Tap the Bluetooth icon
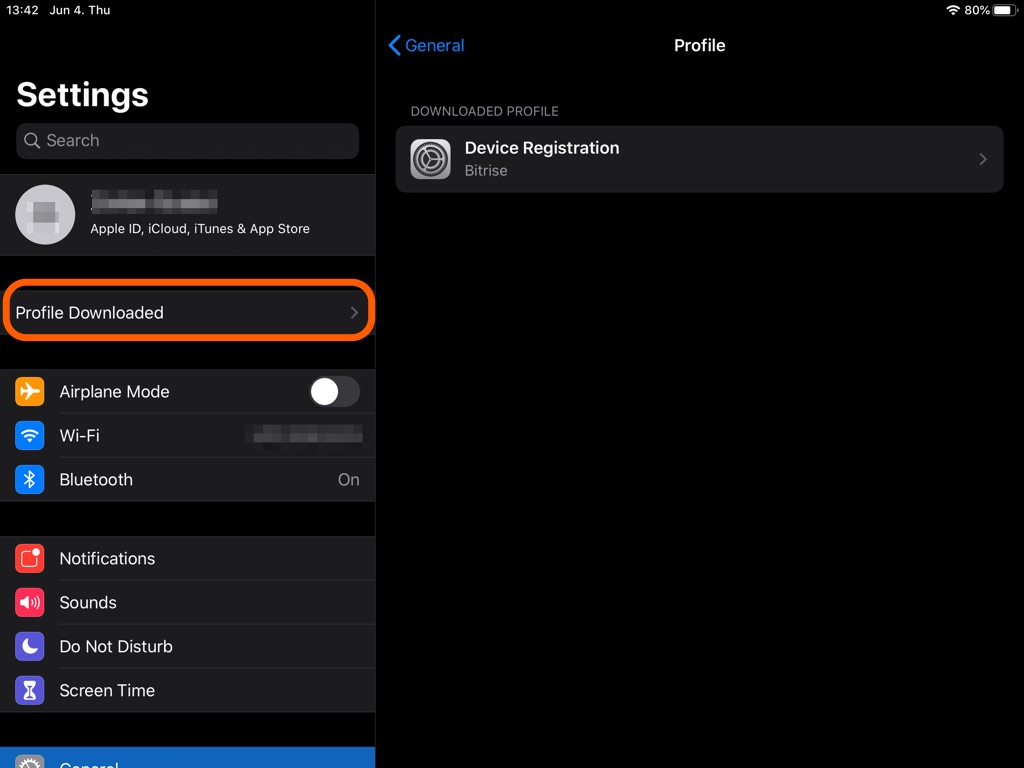 (x=30, y=480)
